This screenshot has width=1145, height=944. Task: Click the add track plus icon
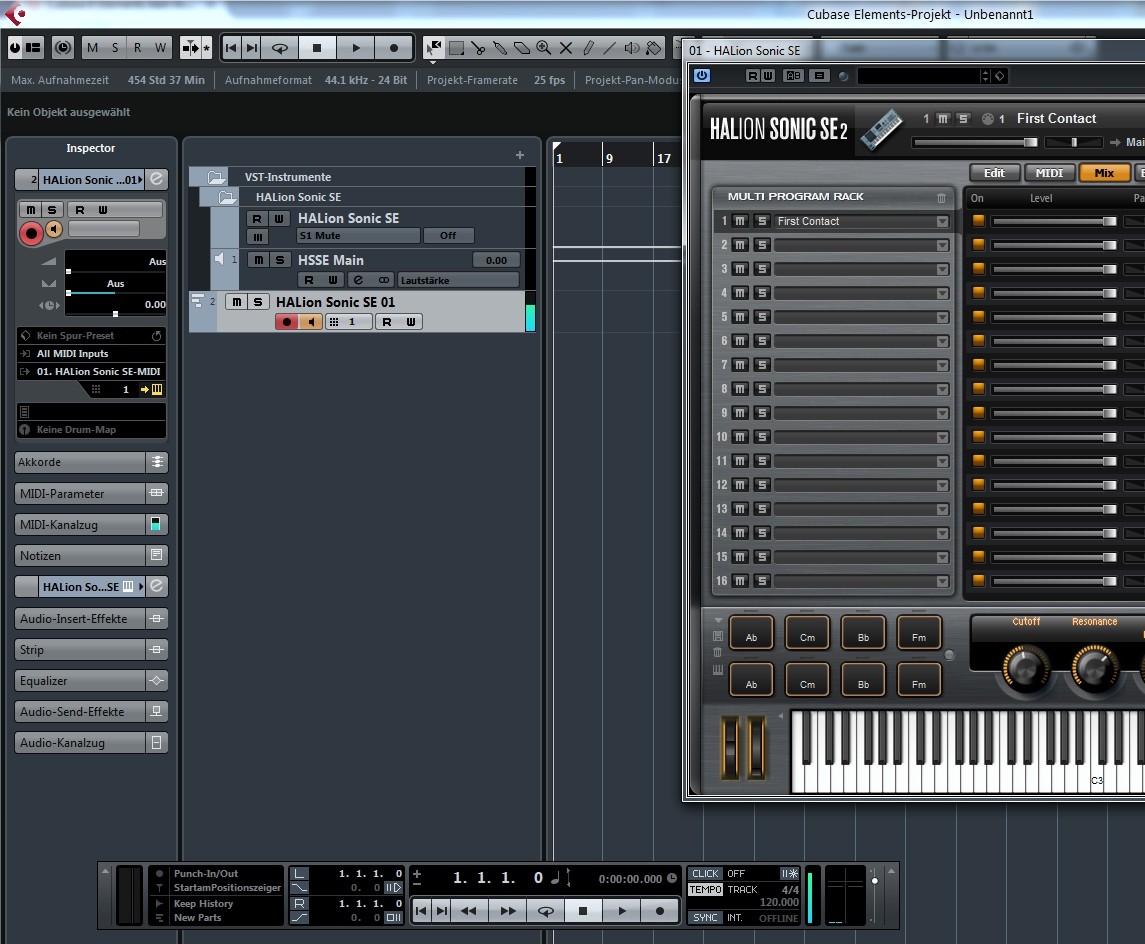click(520, 155)
